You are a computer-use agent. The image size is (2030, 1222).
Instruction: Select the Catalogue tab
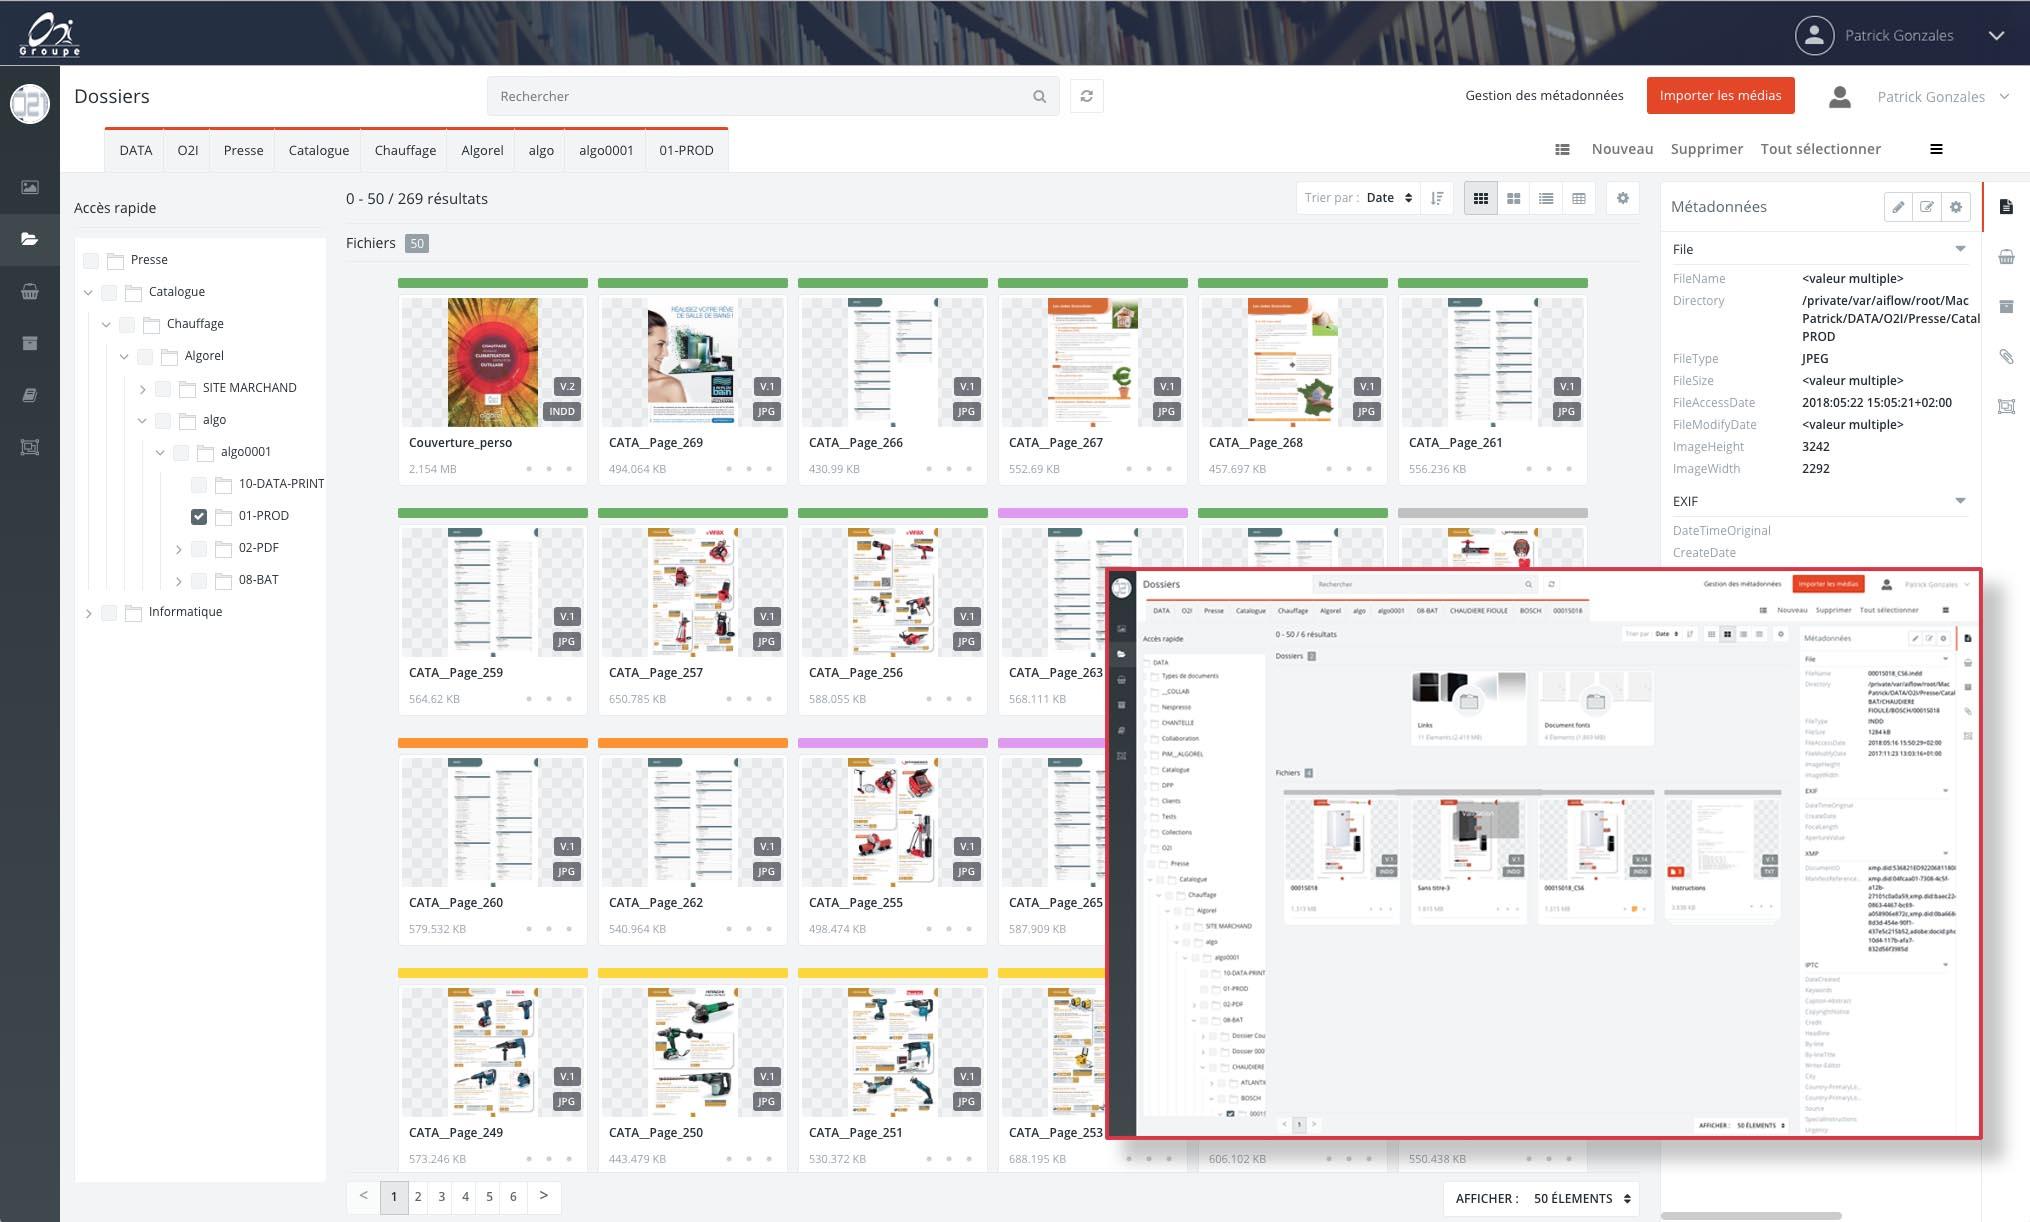[318, 149]
